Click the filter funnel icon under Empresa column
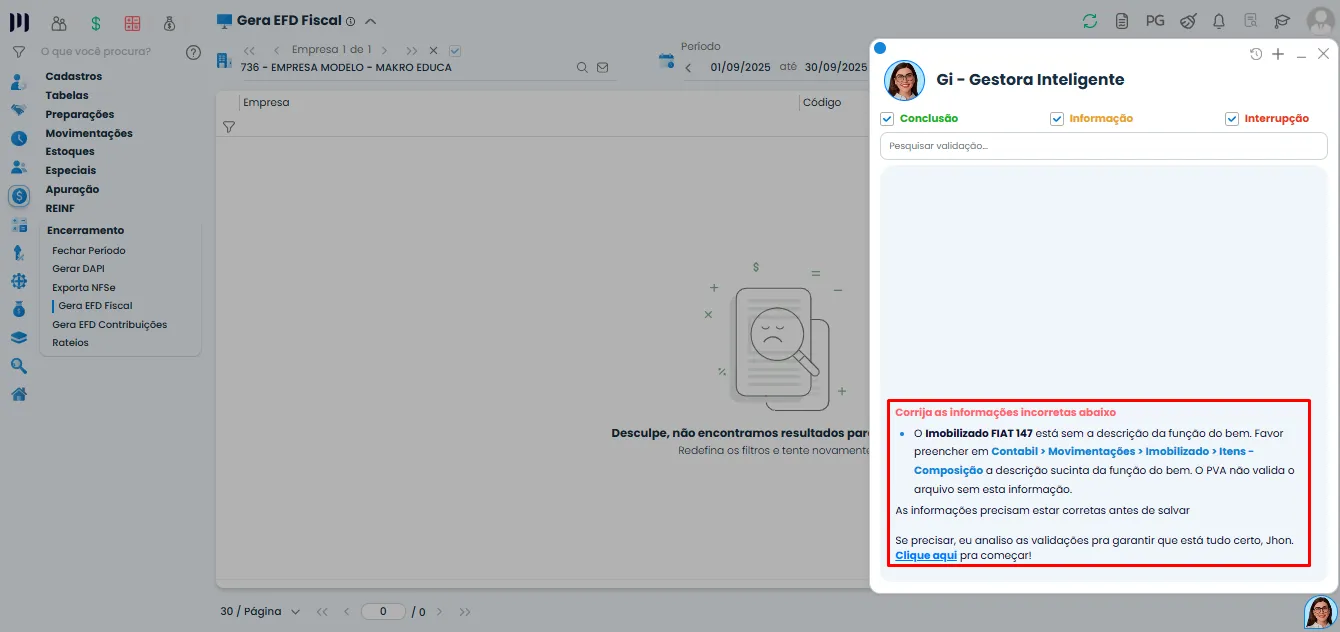This screenshot has height=632, width=1340. tap(229, 127)
